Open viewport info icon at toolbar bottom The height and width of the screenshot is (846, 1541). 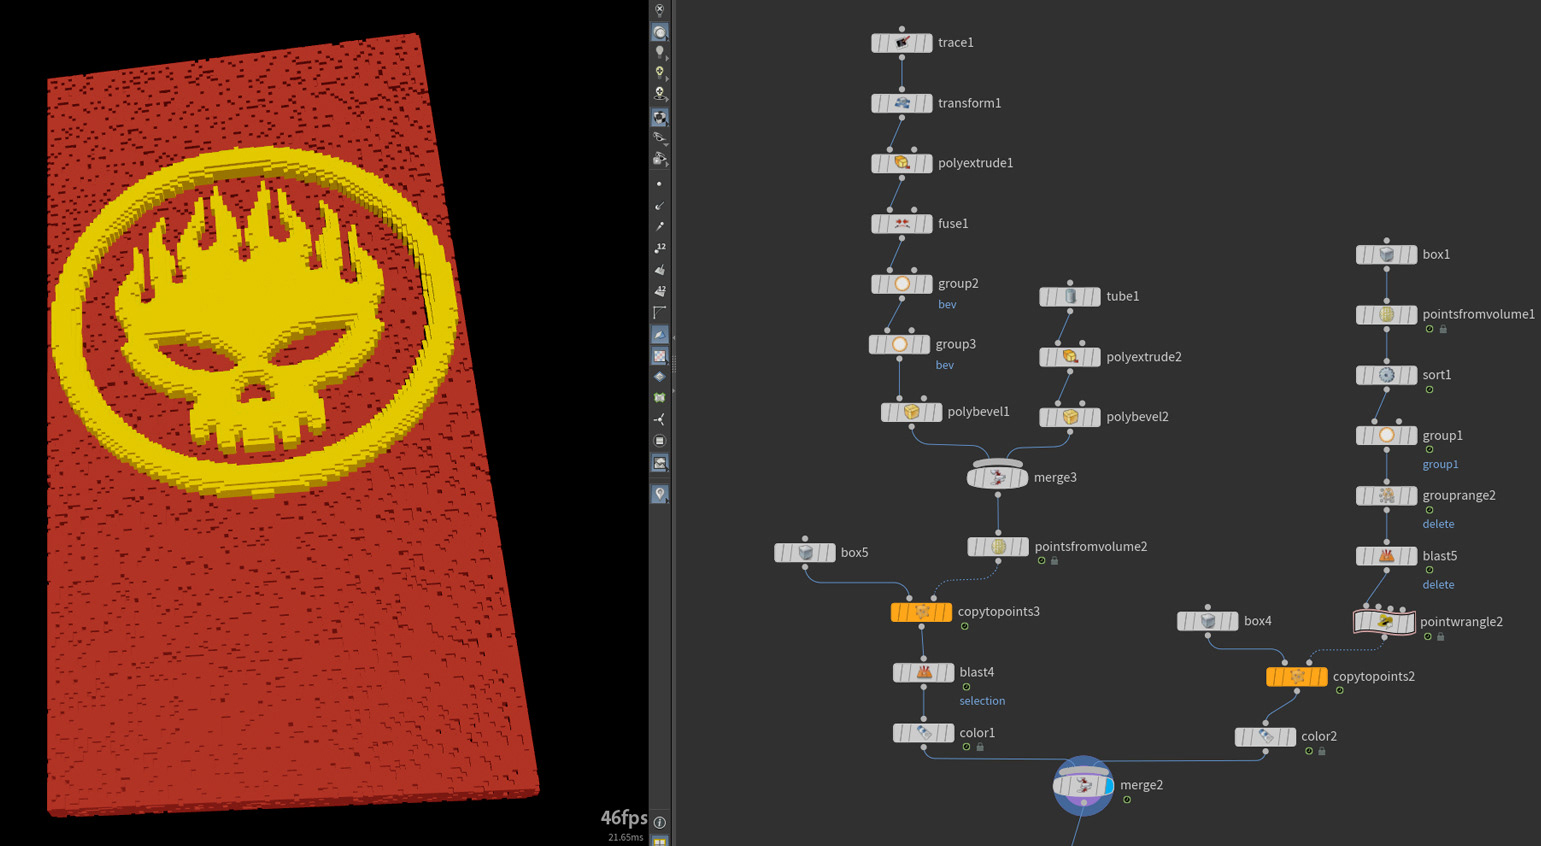click(660, 822)
